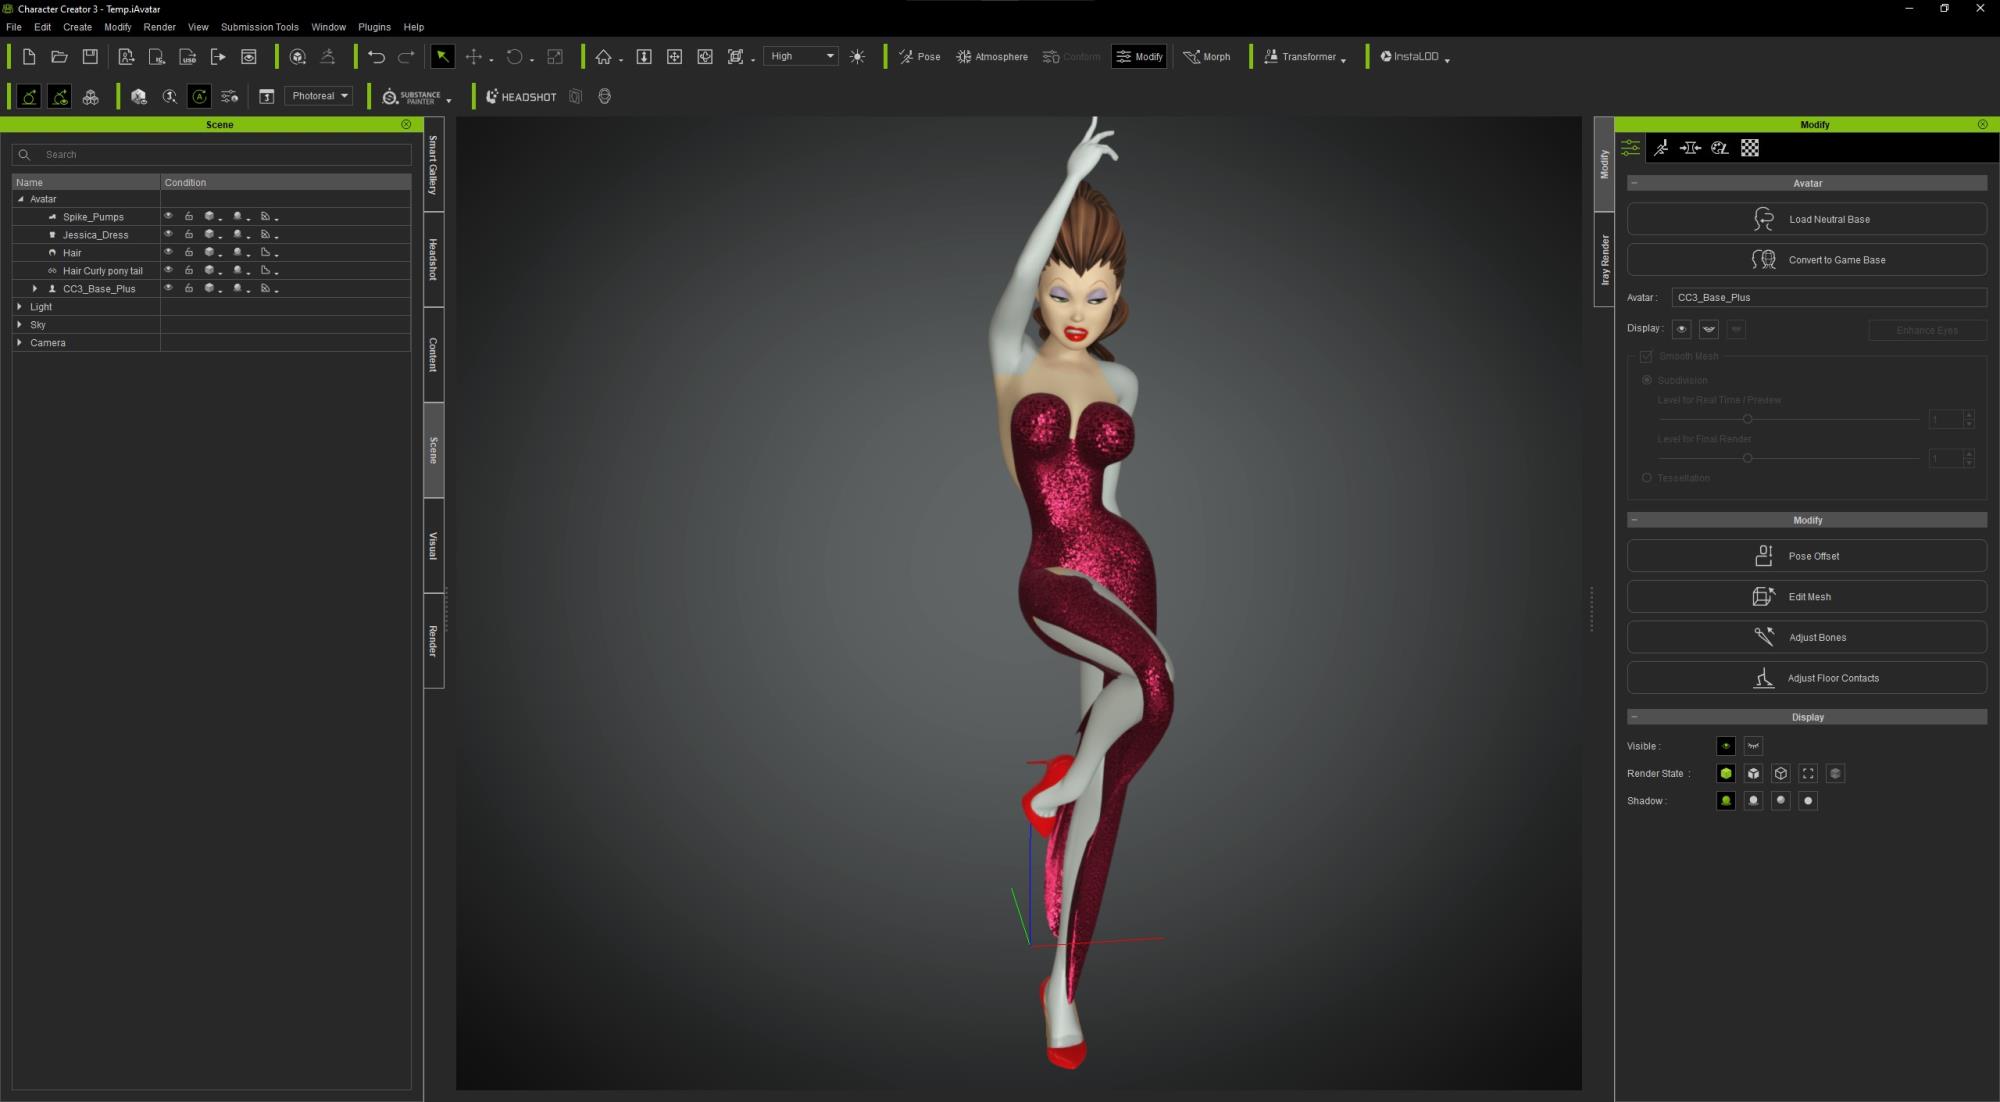Toggle the sun light icon in toolbar

point(857,57)
